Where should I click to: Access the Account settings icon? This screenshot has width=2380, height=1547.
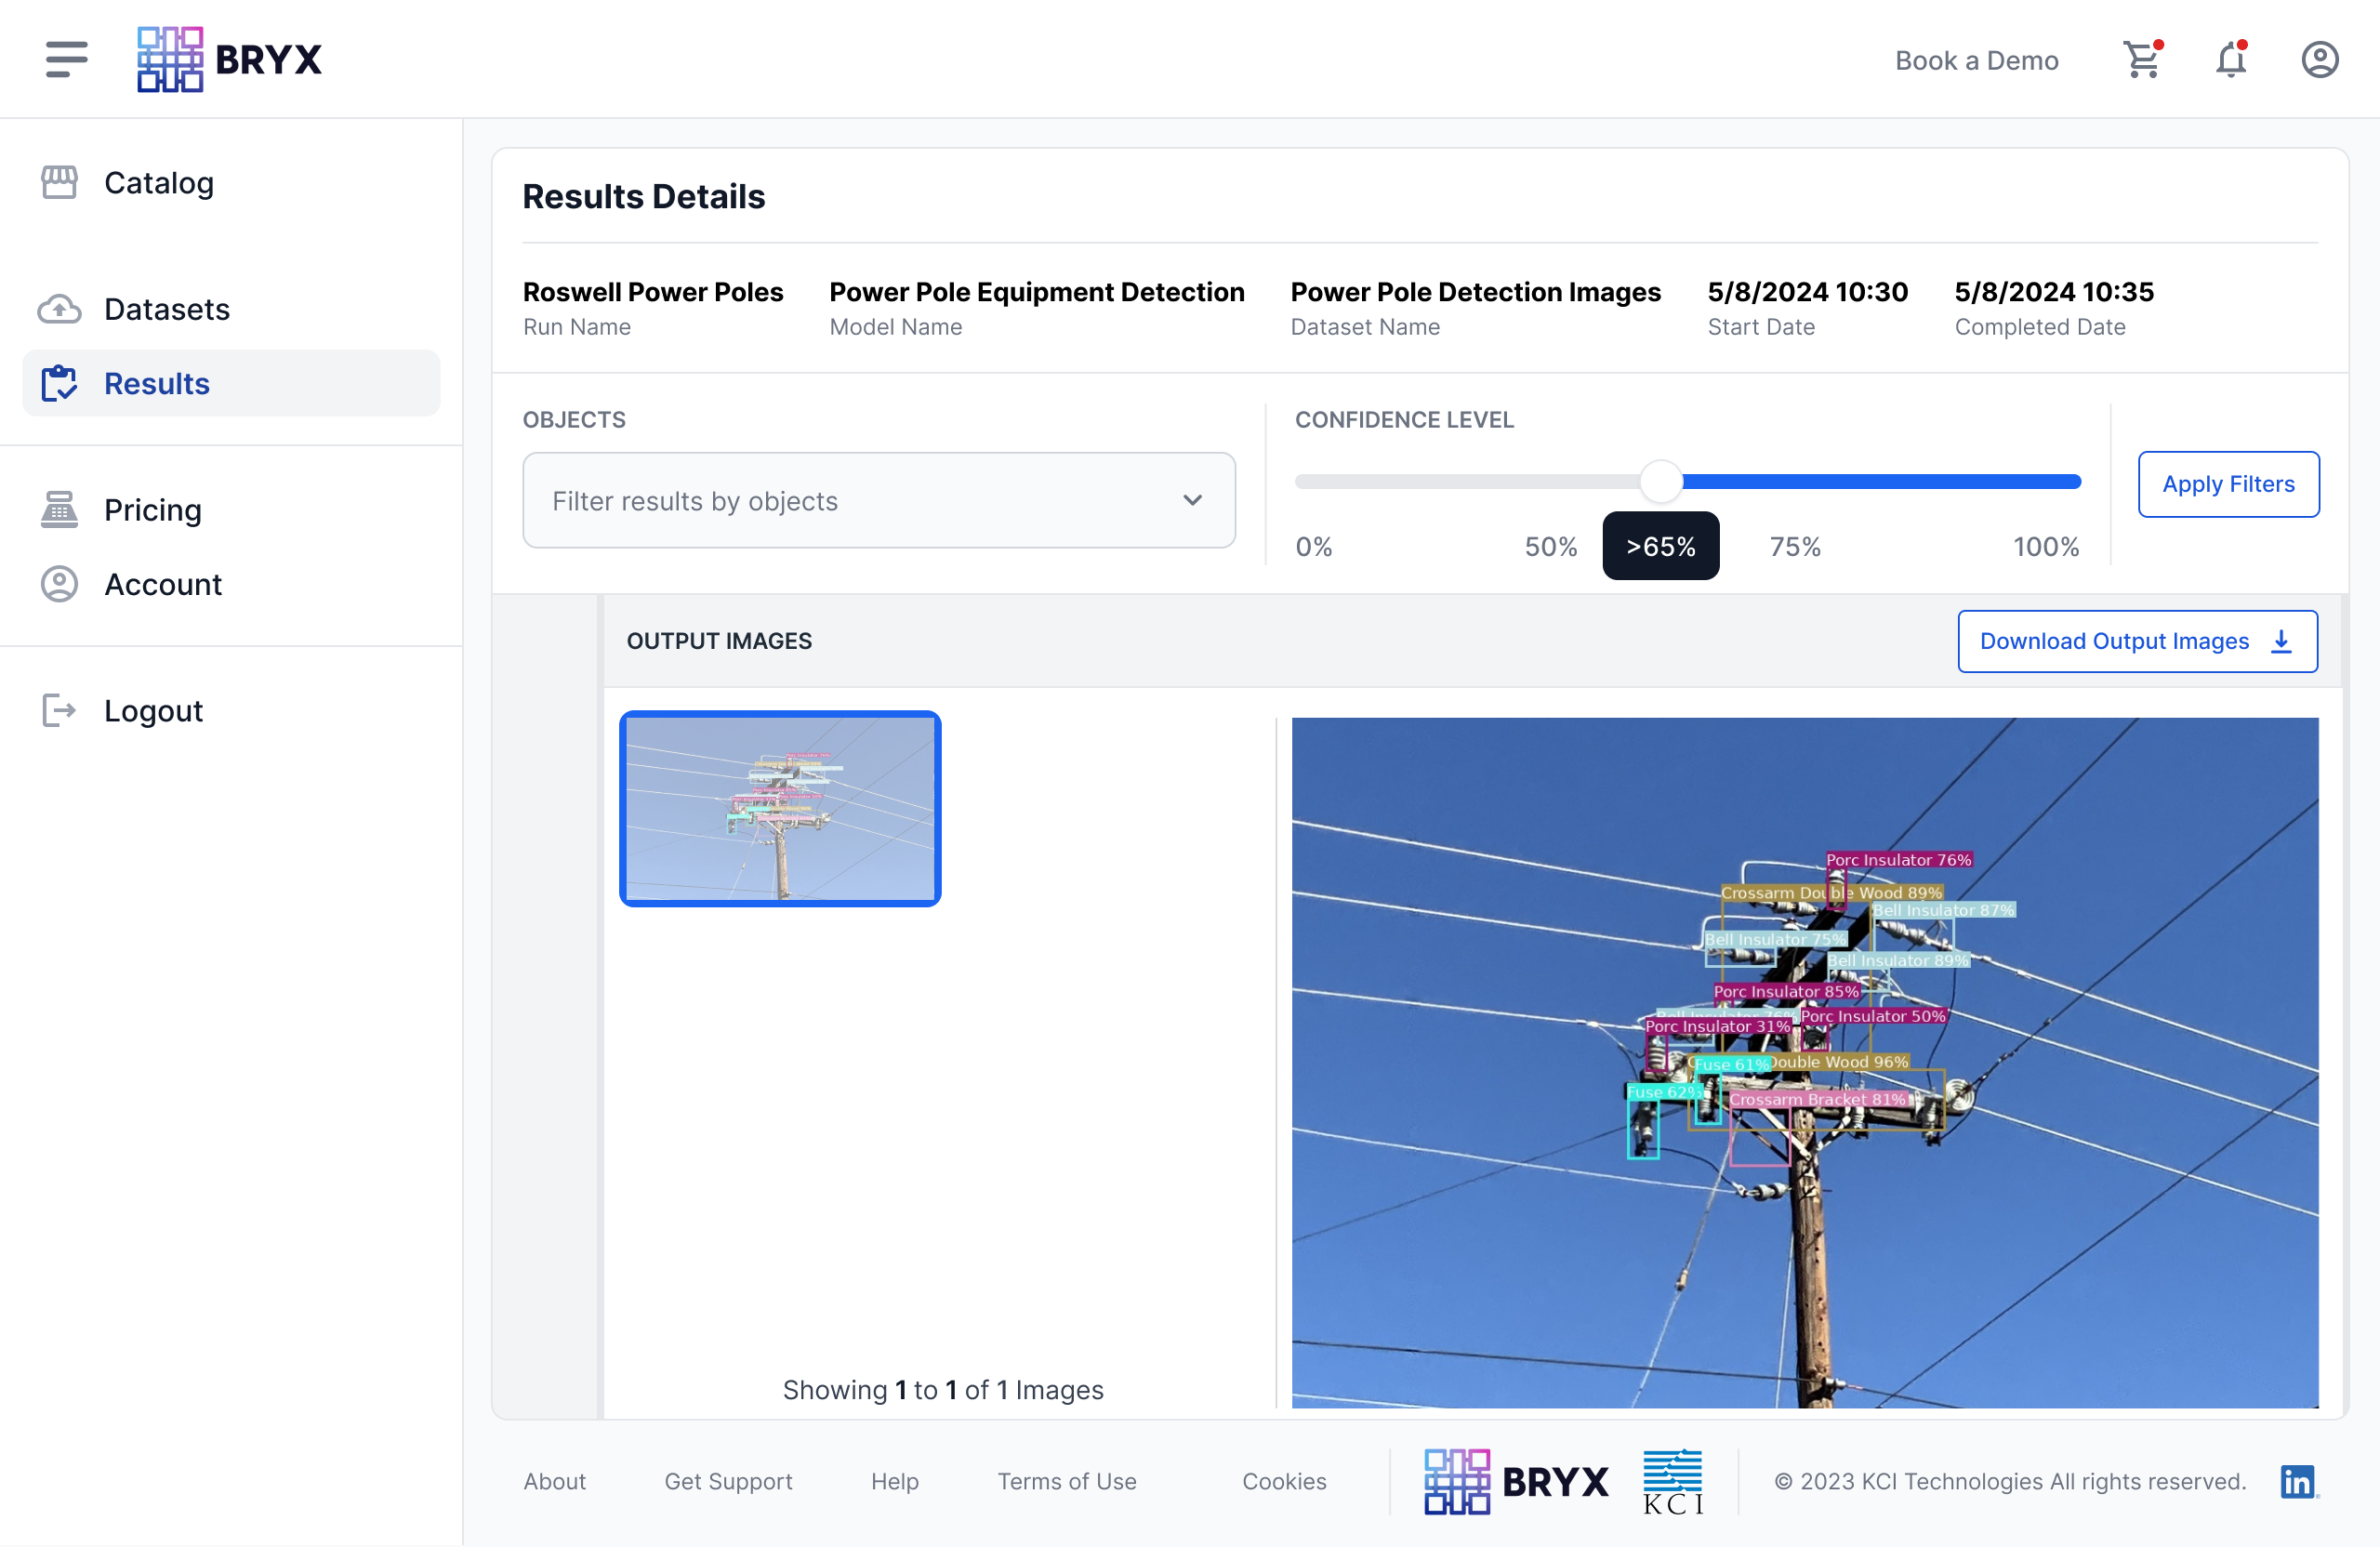tap(2320, 58)
